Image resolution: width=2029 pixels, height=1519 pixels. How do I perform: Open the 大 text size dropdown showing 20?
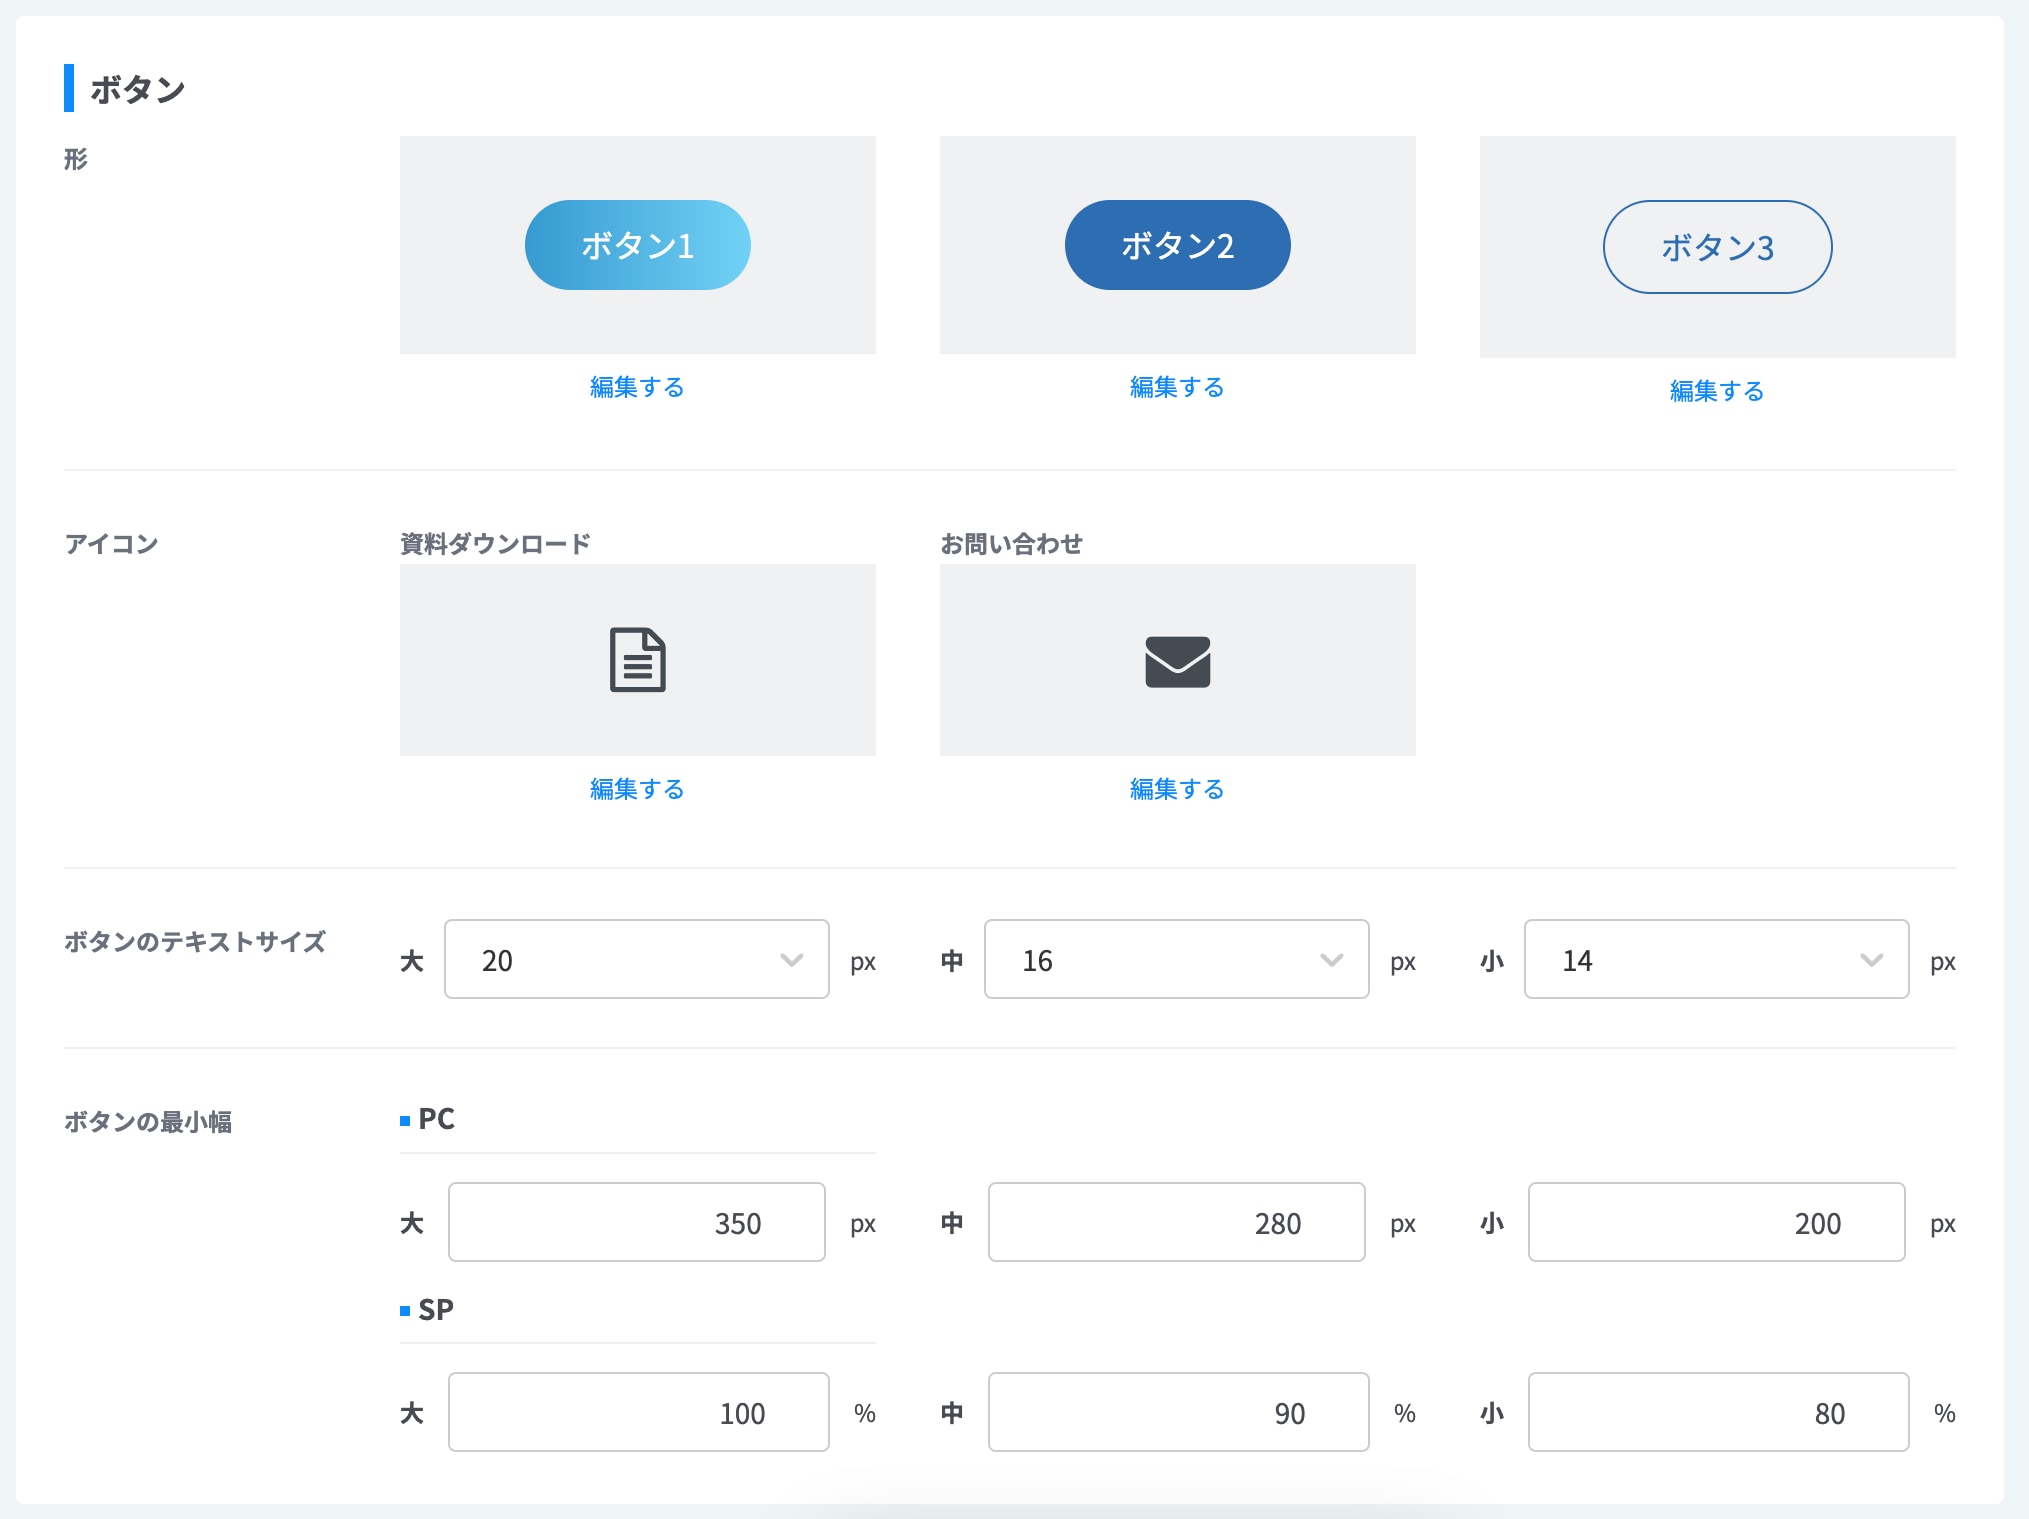pyautogui.click(x=637, y=959)
